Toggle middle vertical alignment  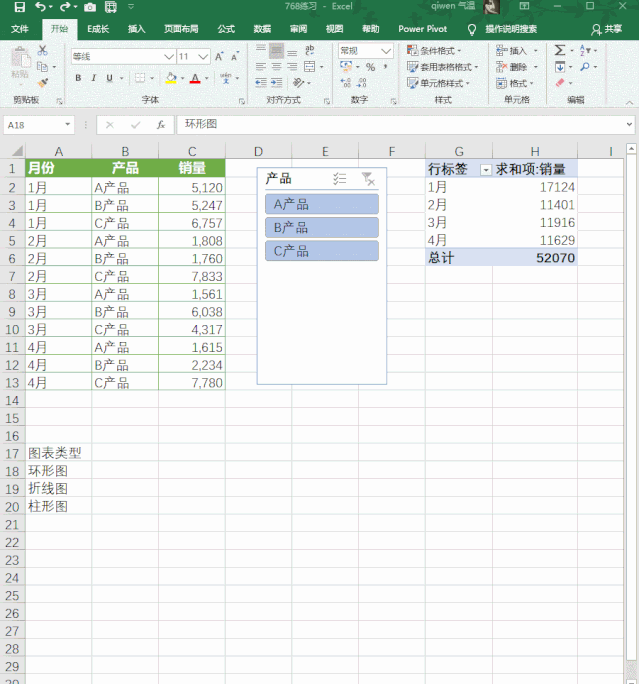click(276, 51)
